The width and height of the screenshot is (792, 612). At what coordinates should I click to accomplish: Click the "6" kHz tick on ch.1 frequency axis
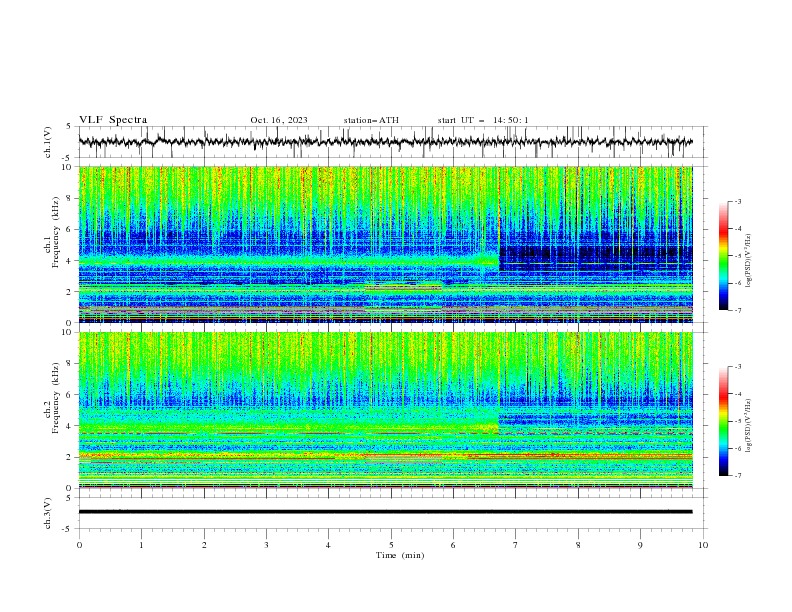coord(70,230)
